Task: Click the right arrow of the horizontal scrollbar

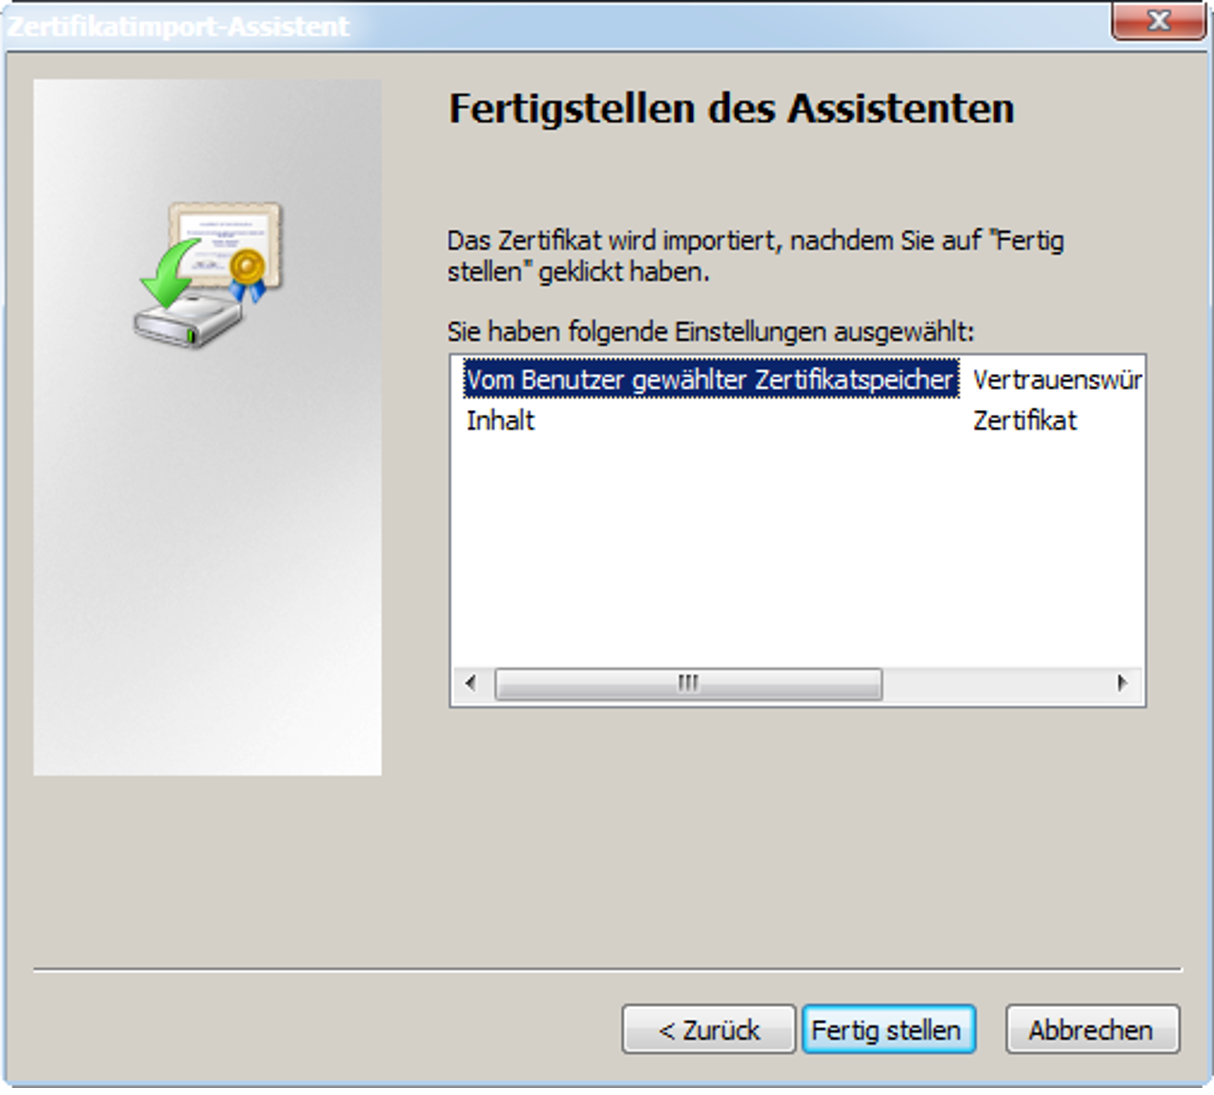Action: tap(1122, 683)
